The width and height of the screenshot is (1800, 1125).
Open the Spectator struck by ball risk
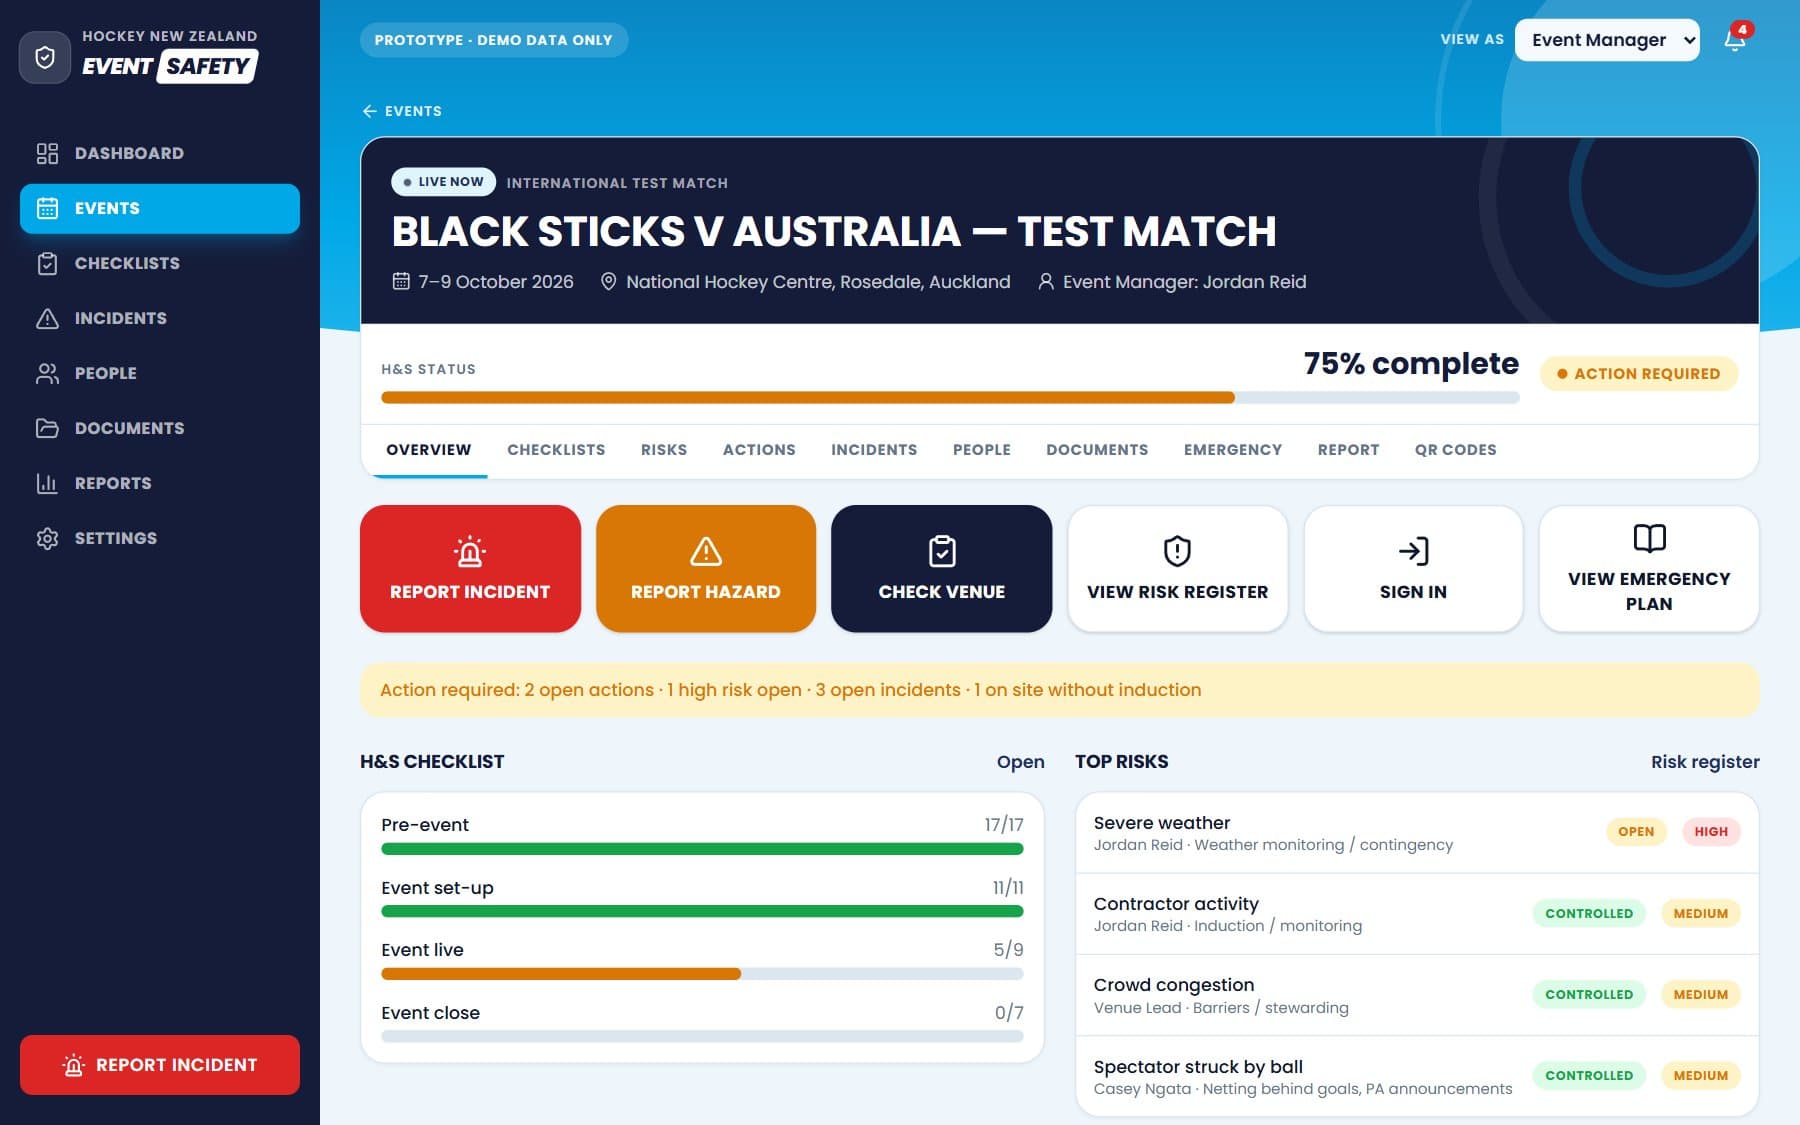point(1417,1076)
